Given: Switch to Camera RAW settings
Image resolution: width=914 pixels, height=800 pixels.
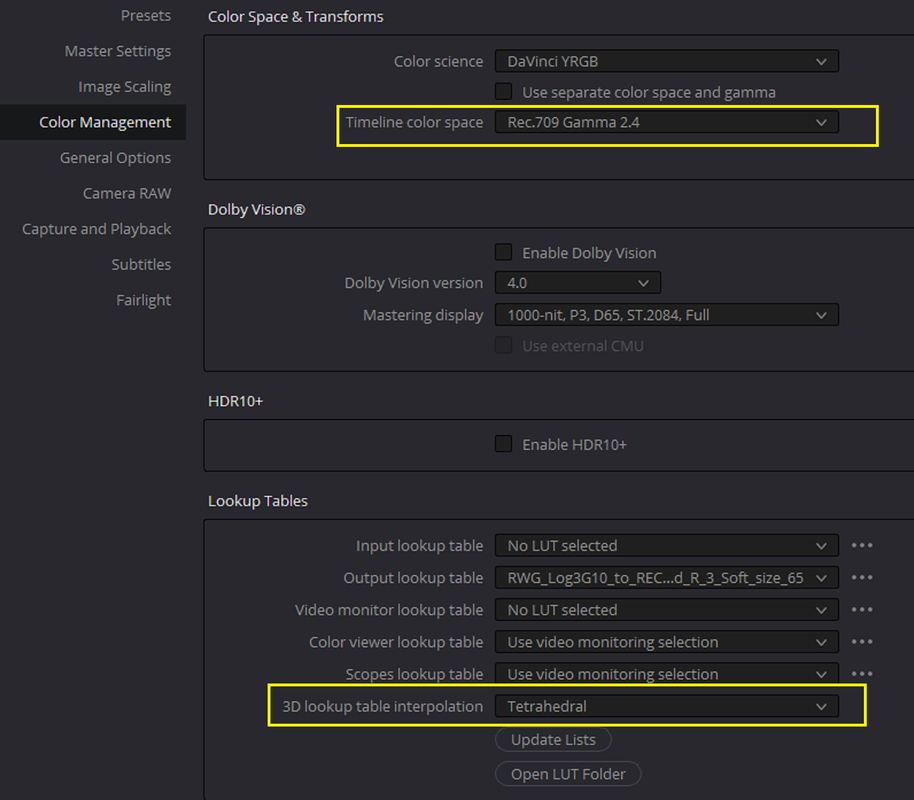Looking at the screenshot, I should (x=127, y=194).
